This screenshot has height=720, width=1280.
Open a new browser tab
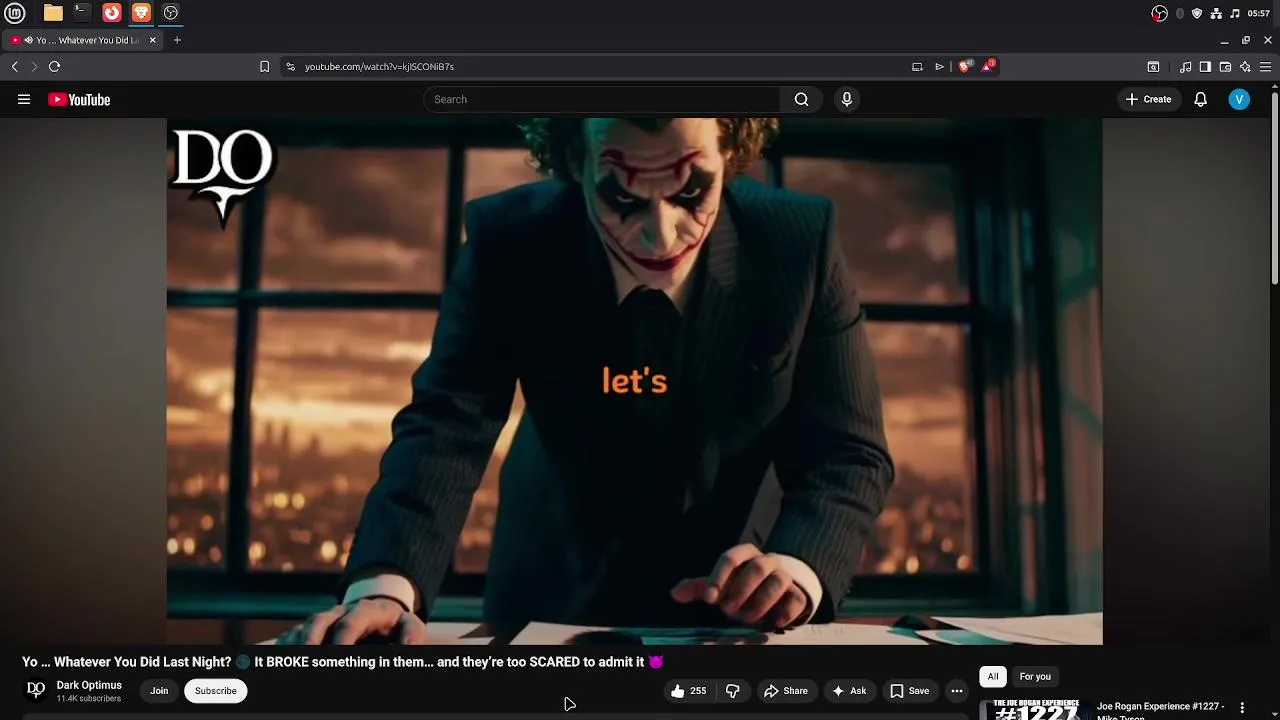tap(177, 40)
